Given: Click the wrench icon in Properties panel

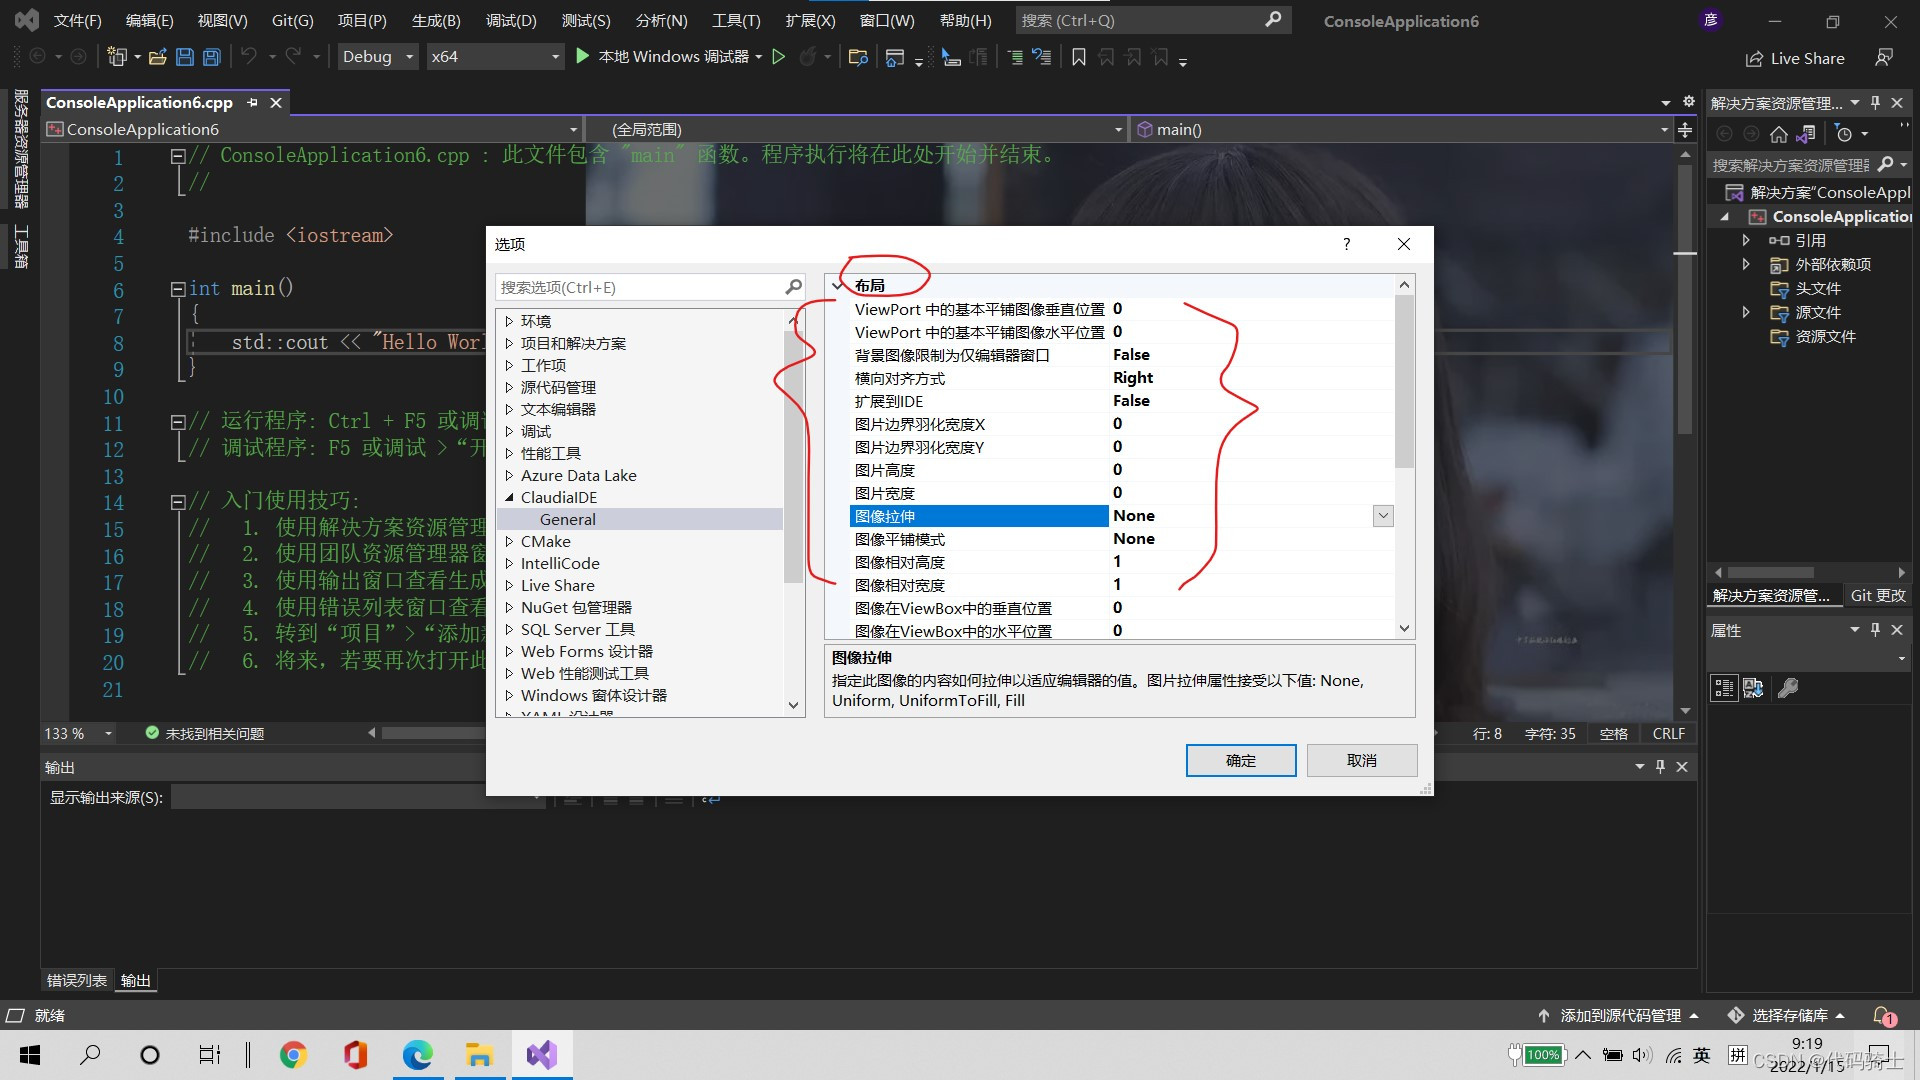Looking at the screenshot, I should (x=1788, y=688).
